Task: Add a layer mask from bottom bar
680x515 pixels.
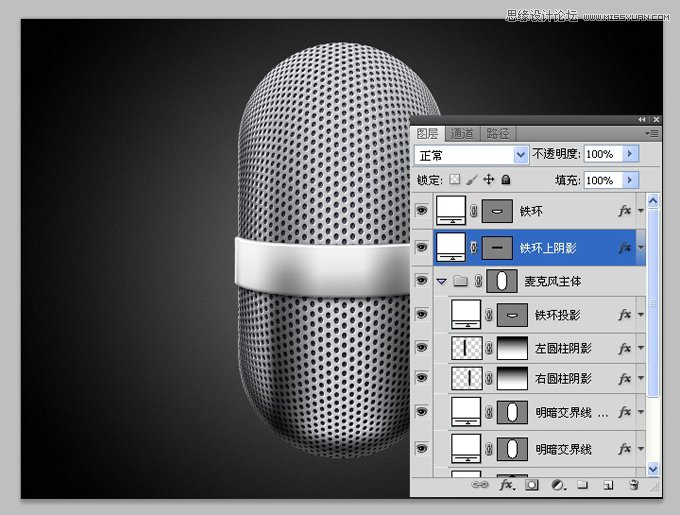Action: (532, 485)
